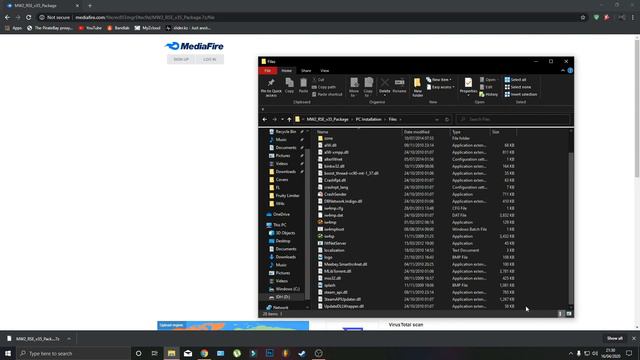The height and width of the screenshot is (360, 640).
Task: Bookmark this page with the star icon
Action: (583, 18)
